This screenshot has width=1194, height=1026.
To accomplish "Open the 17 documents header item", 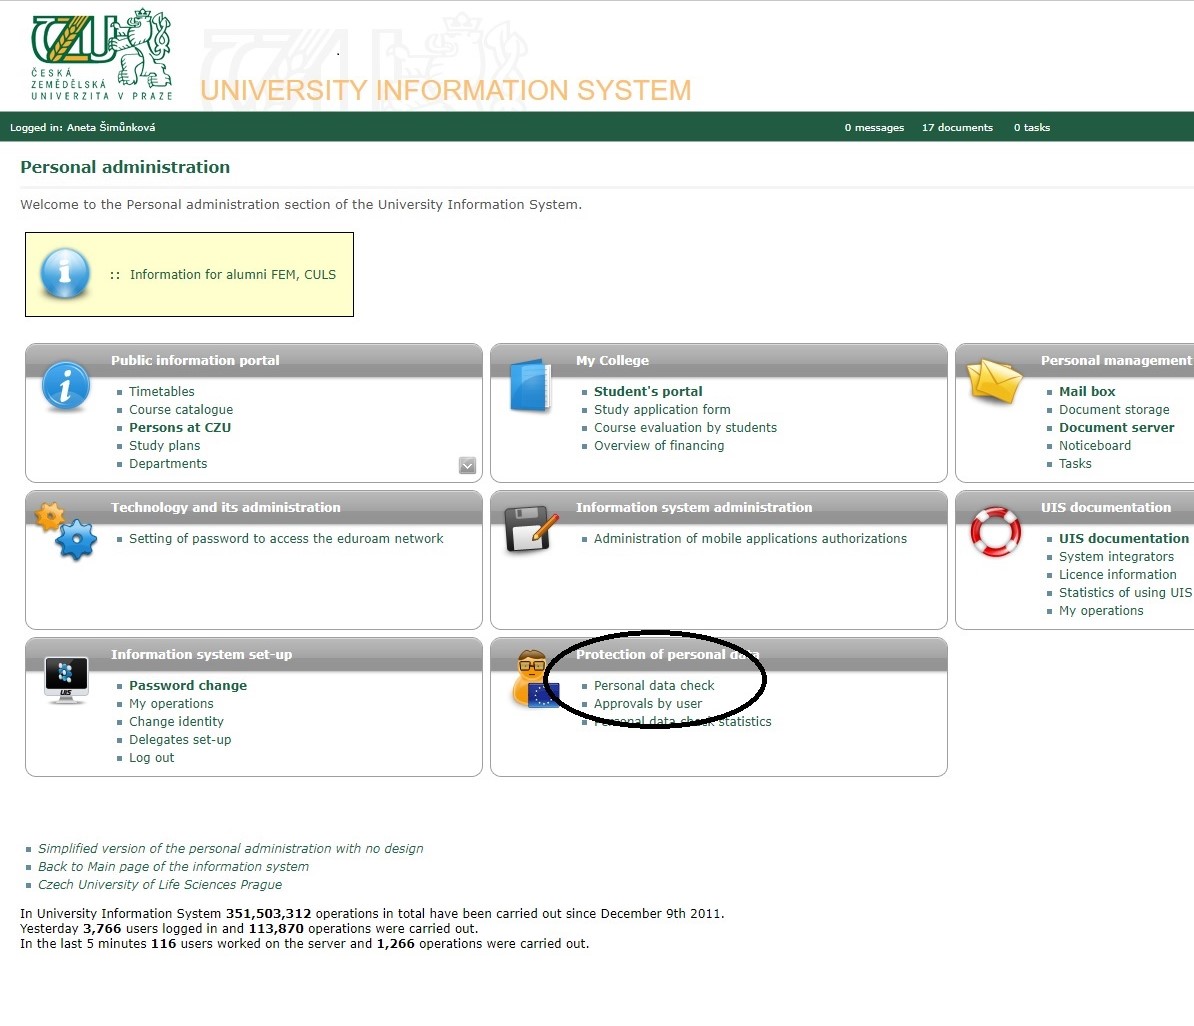I will 957,128.
